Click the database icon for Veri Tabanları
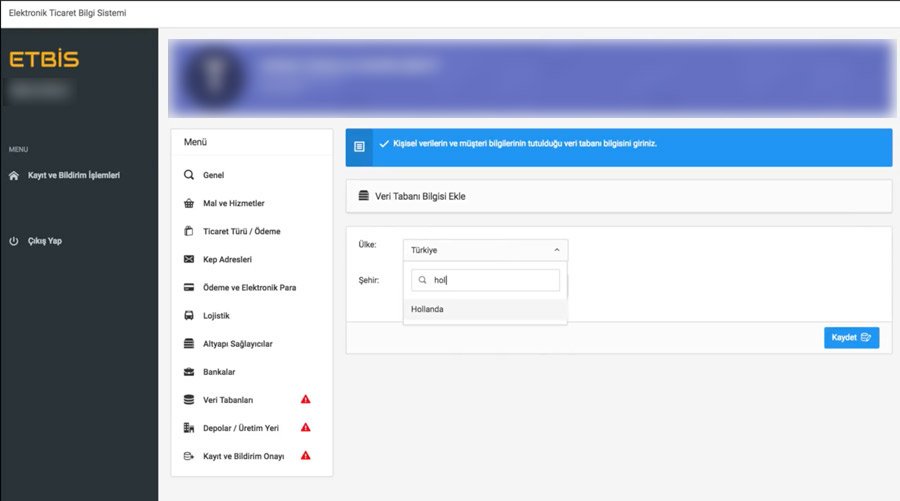Image resolution: width=900 pixels, height=501 pixels. (189, 399)
